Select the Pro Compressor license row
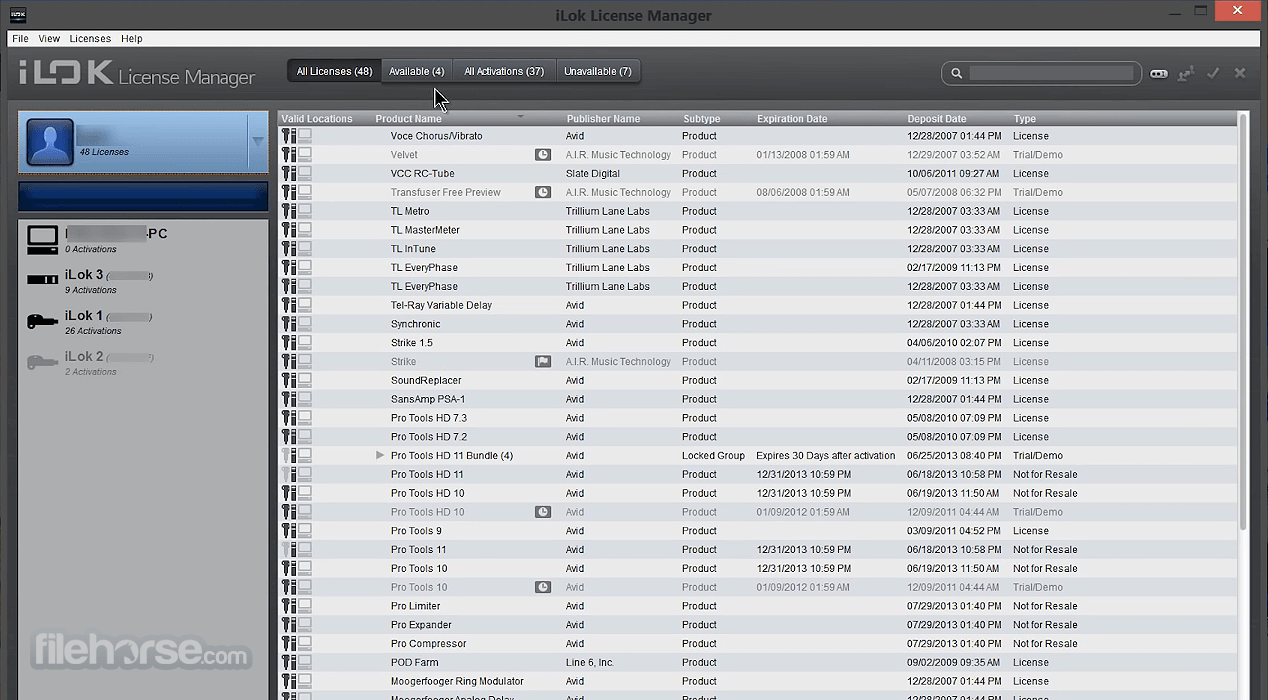The height and width of the screenshot is (700, 1268). pos(758,643)
